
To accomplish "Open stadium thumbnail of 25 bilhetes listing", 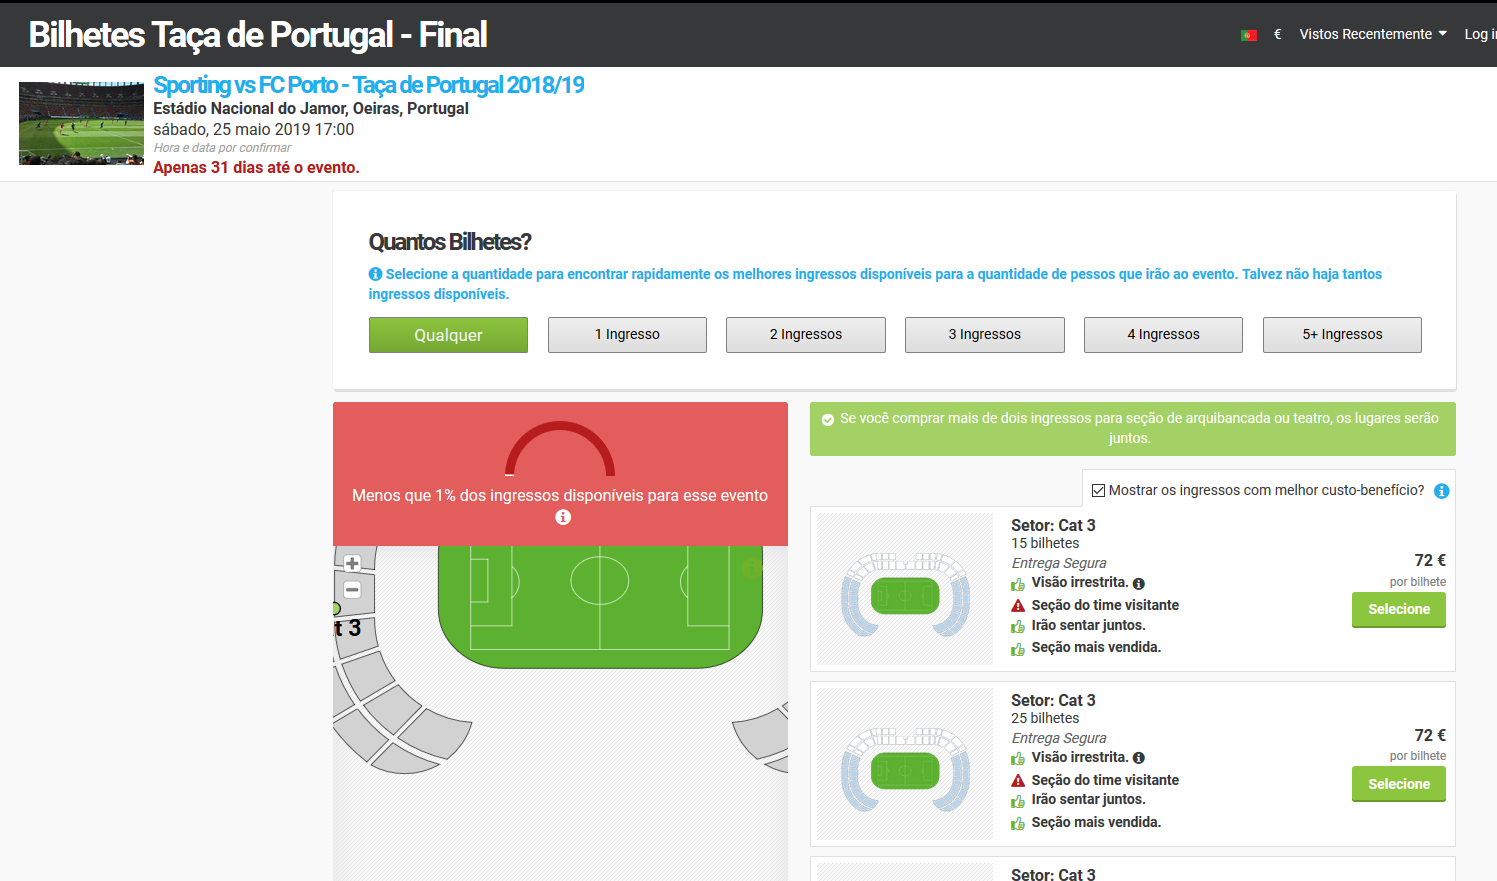I will click(x=905, y=764).
